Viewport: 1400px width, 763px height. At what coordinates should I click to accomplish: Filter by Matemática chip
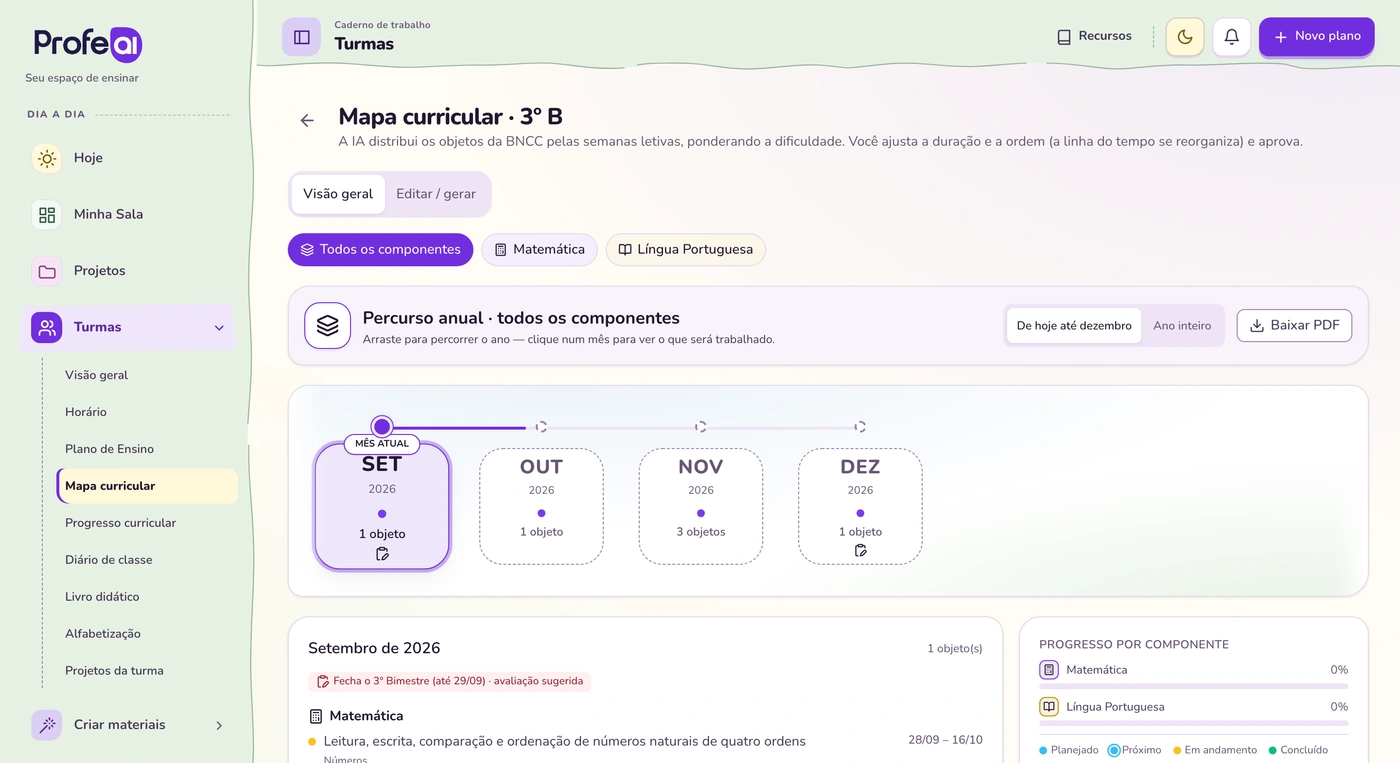[539, 250]
